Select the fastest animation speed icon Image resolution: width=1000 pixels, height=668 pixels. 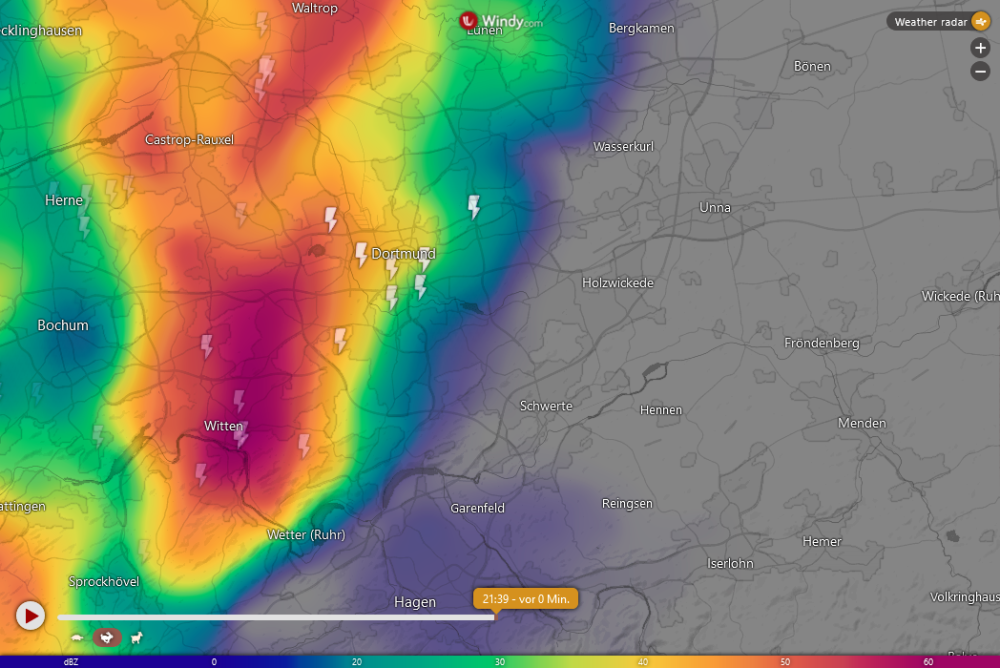pos(137,637)
